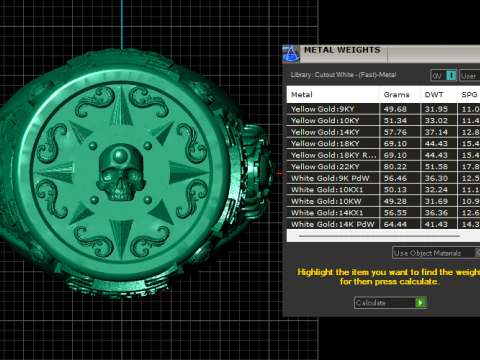Select the Yellow Gold:18KY R... row
This screenshot has width=480, height=360.
pos(383,155)
